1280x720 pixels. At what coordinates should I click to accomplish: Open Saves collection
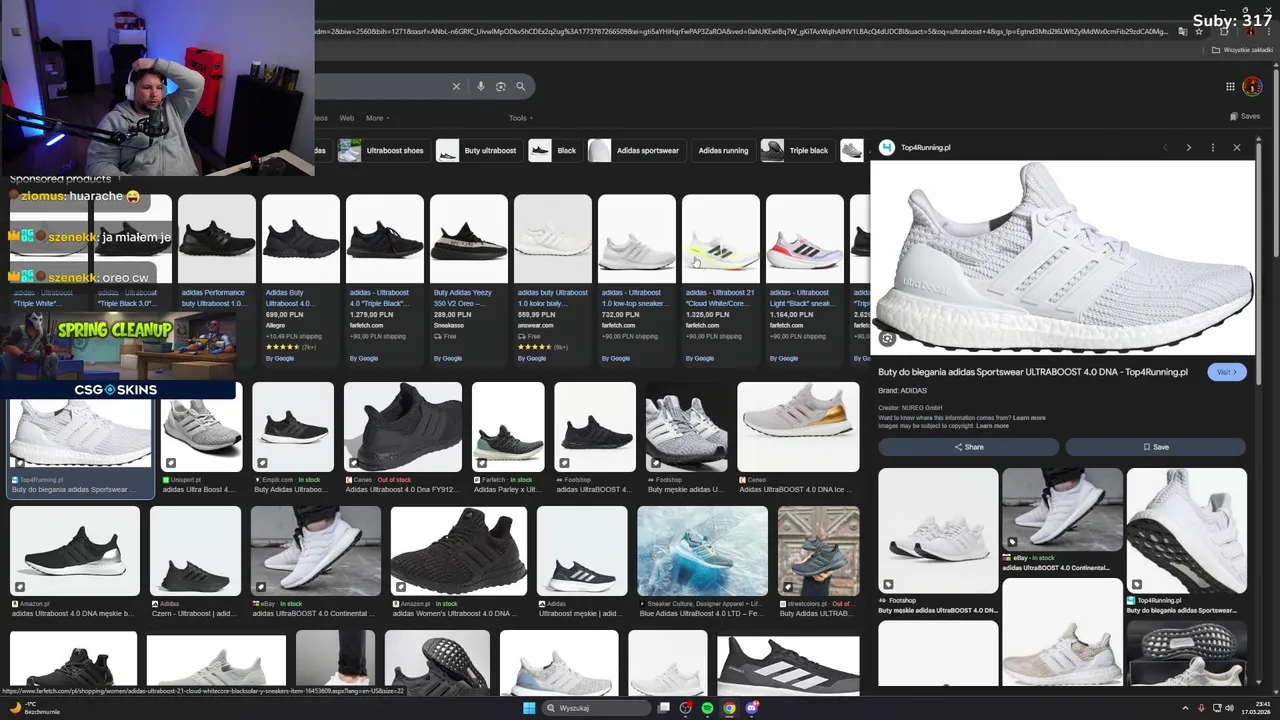click(1245, 117)
